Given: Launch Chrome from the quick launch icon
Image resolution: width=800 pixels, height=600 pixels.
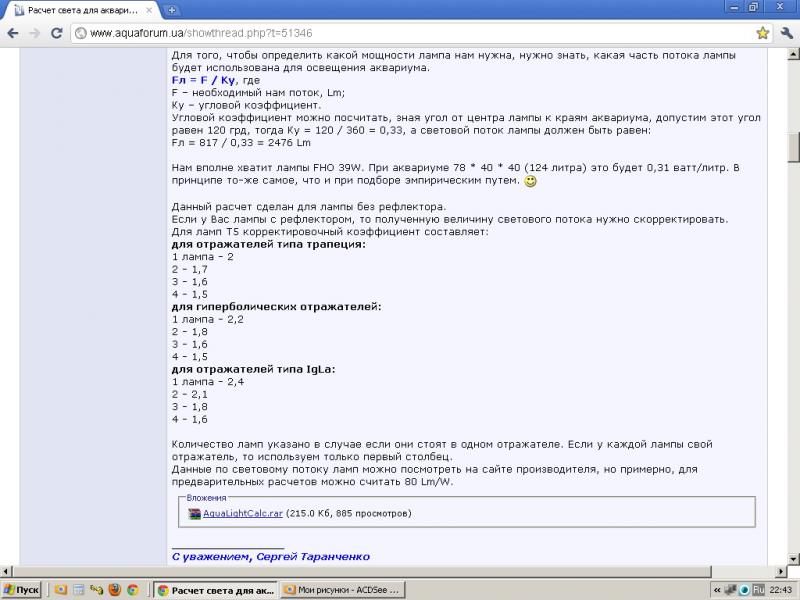Looking at the screenshot, I should point(133,590).
